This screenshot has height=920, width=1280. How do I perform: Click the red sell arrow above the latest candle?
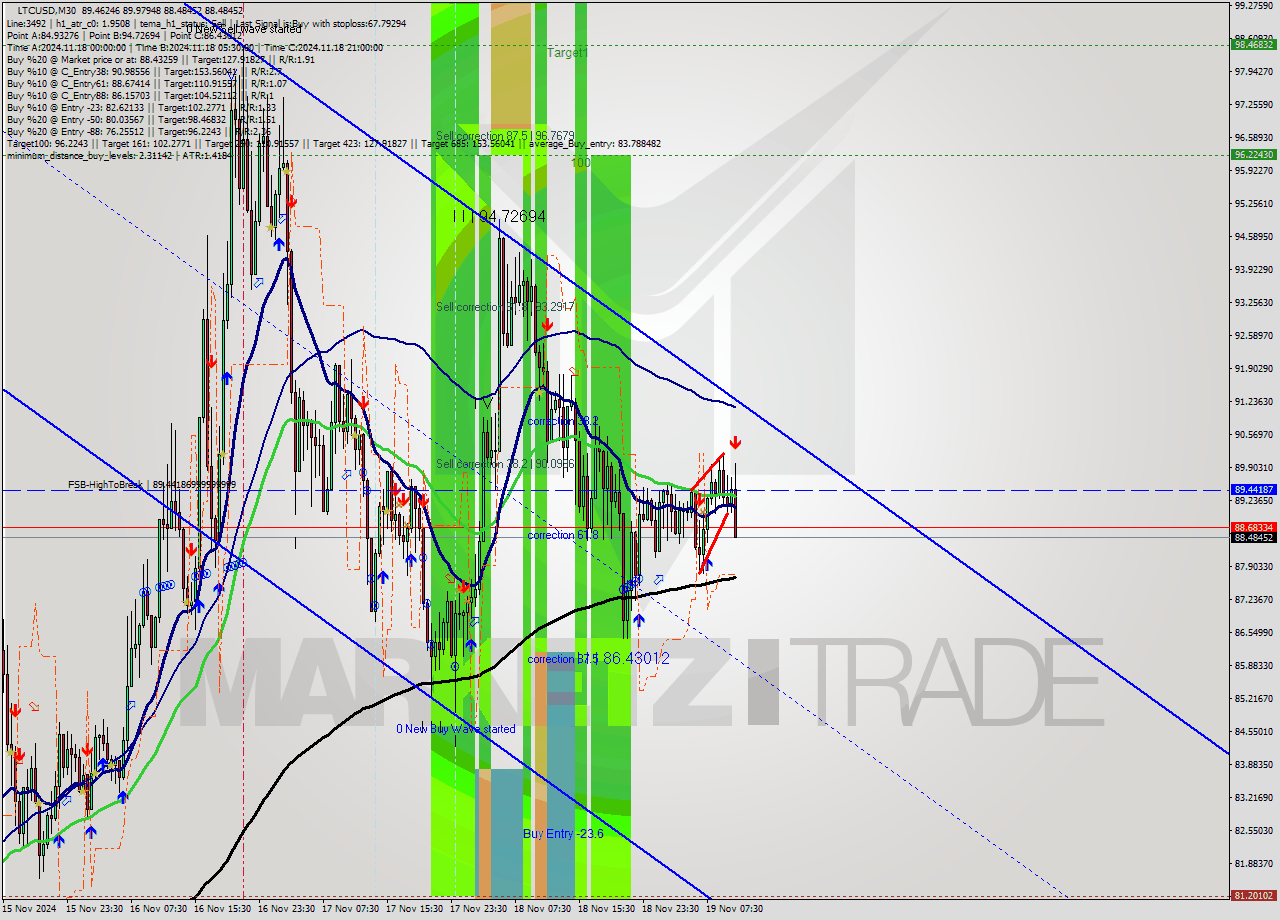click(735, 443)
